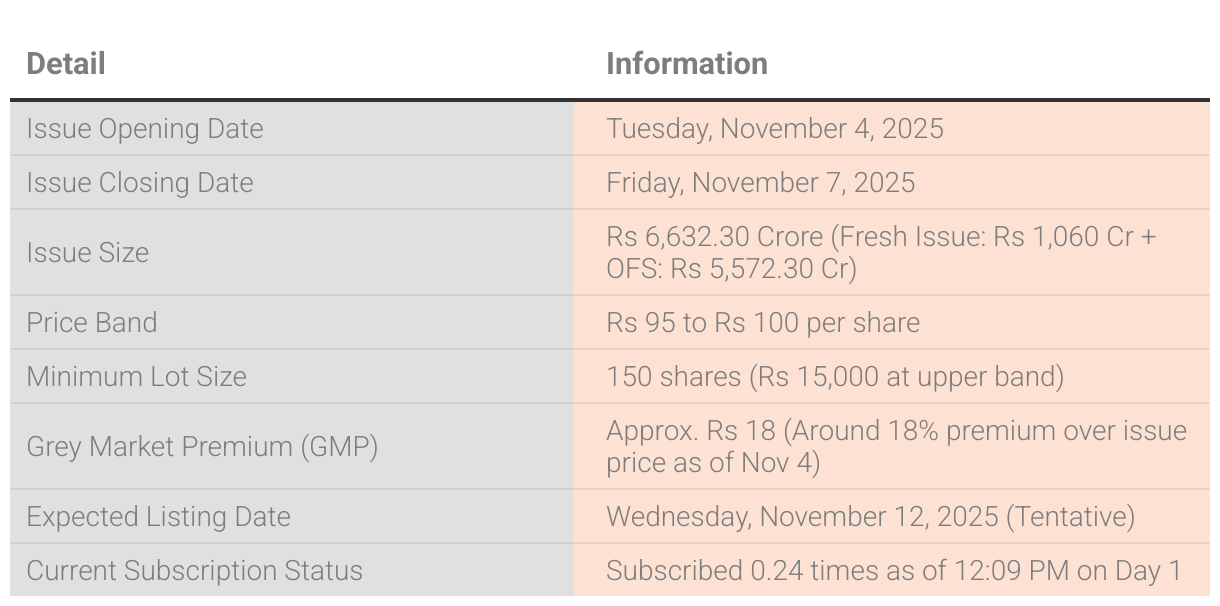This screenshot has height=606, width=1220.
Task: Click the OFS: Rs 5,572.30 Cr text
Action: 731,269
